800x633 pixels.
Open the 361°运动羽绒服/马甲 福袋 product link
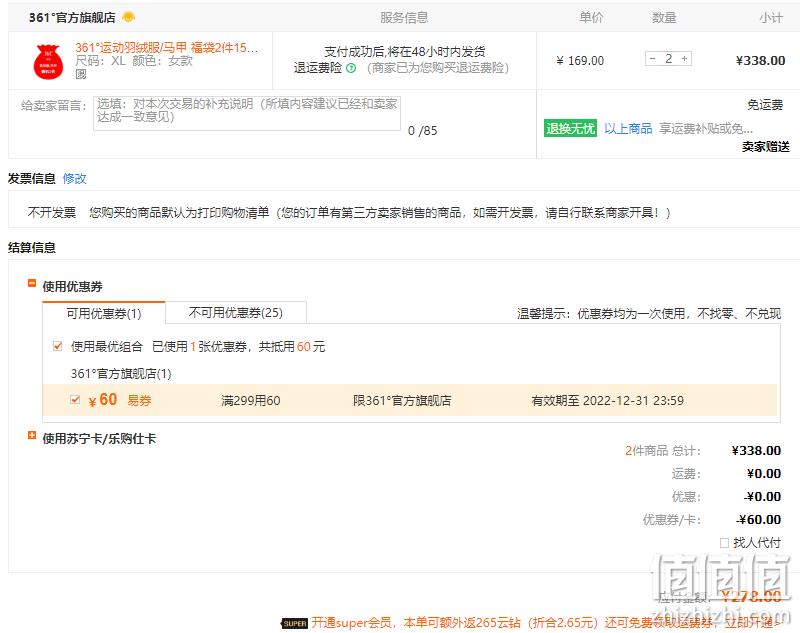(166, 48)
